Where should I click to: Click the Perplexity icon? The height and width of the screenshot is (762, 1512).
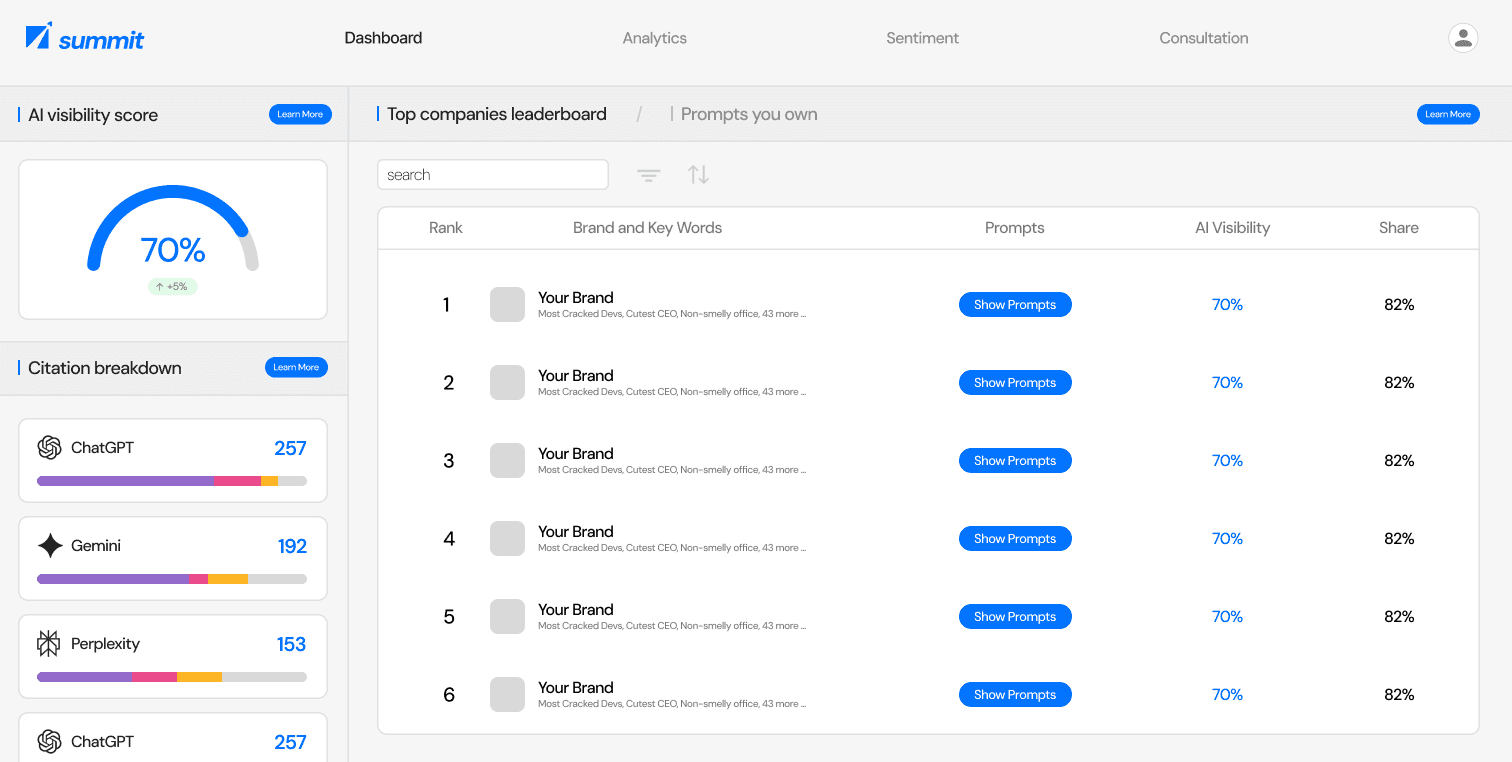click(x=48, y=644)
